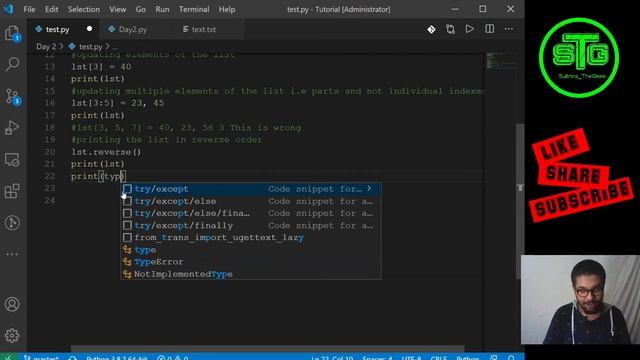
Task: Open the Explorer view in activity bar
Action: click(12, 33)
